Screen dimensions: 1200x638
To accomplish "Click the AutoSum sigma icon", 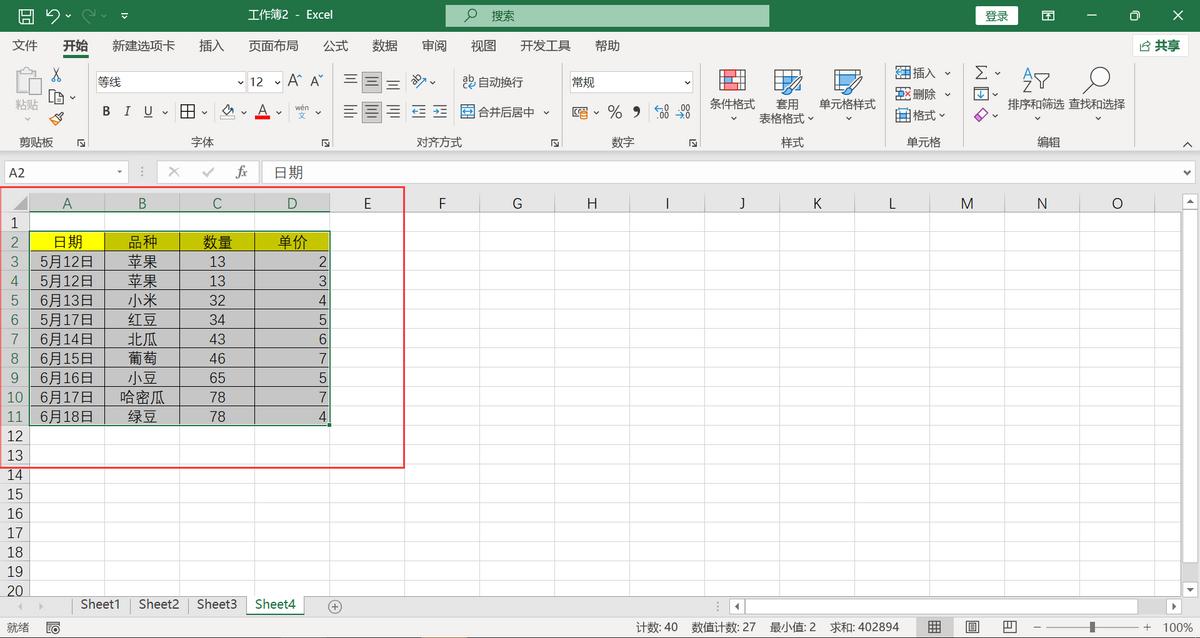I will pos(981,73).
